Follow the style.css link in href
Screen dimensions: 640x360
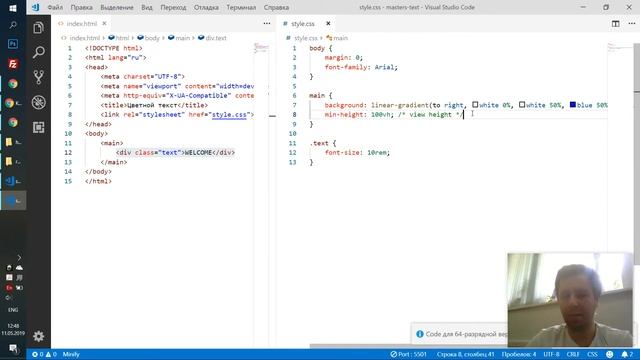pyautogui.click(x=229, y=115)
